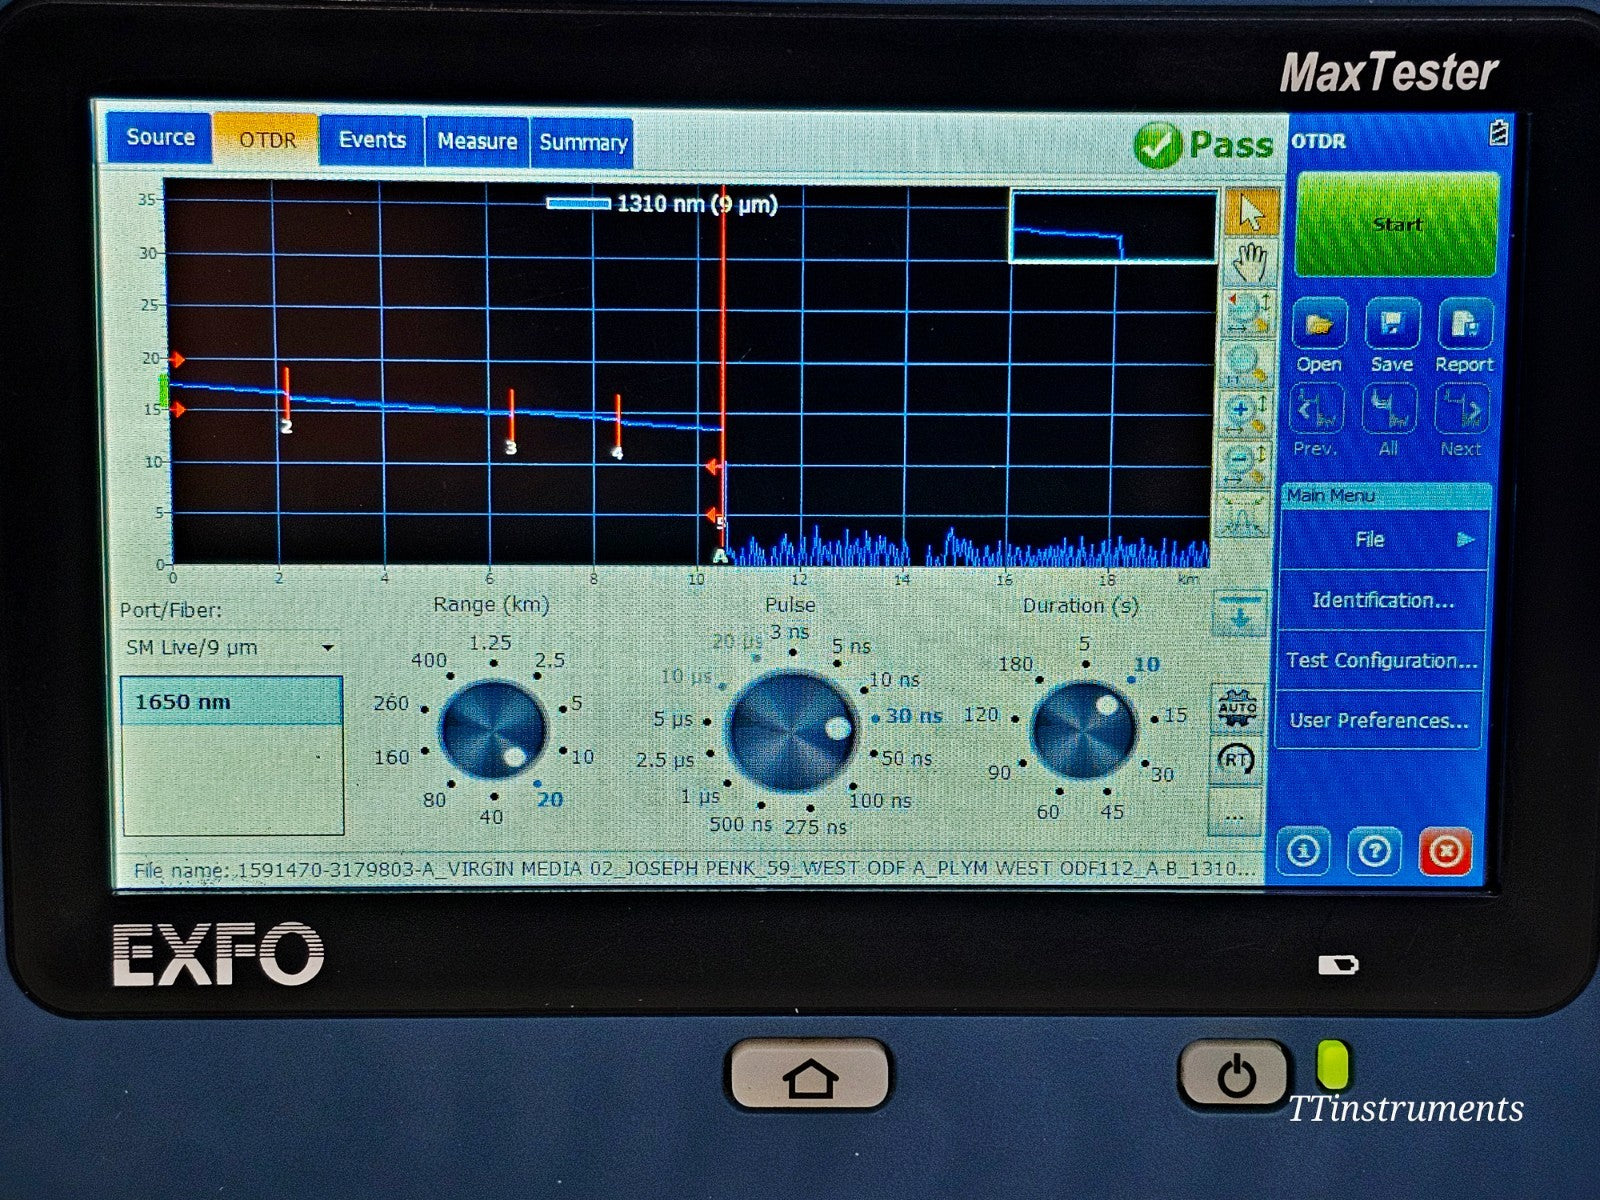The image size is (1600, 1200).
Task: Zoom in with the plus magnifier
Action: click(1245, 413)
